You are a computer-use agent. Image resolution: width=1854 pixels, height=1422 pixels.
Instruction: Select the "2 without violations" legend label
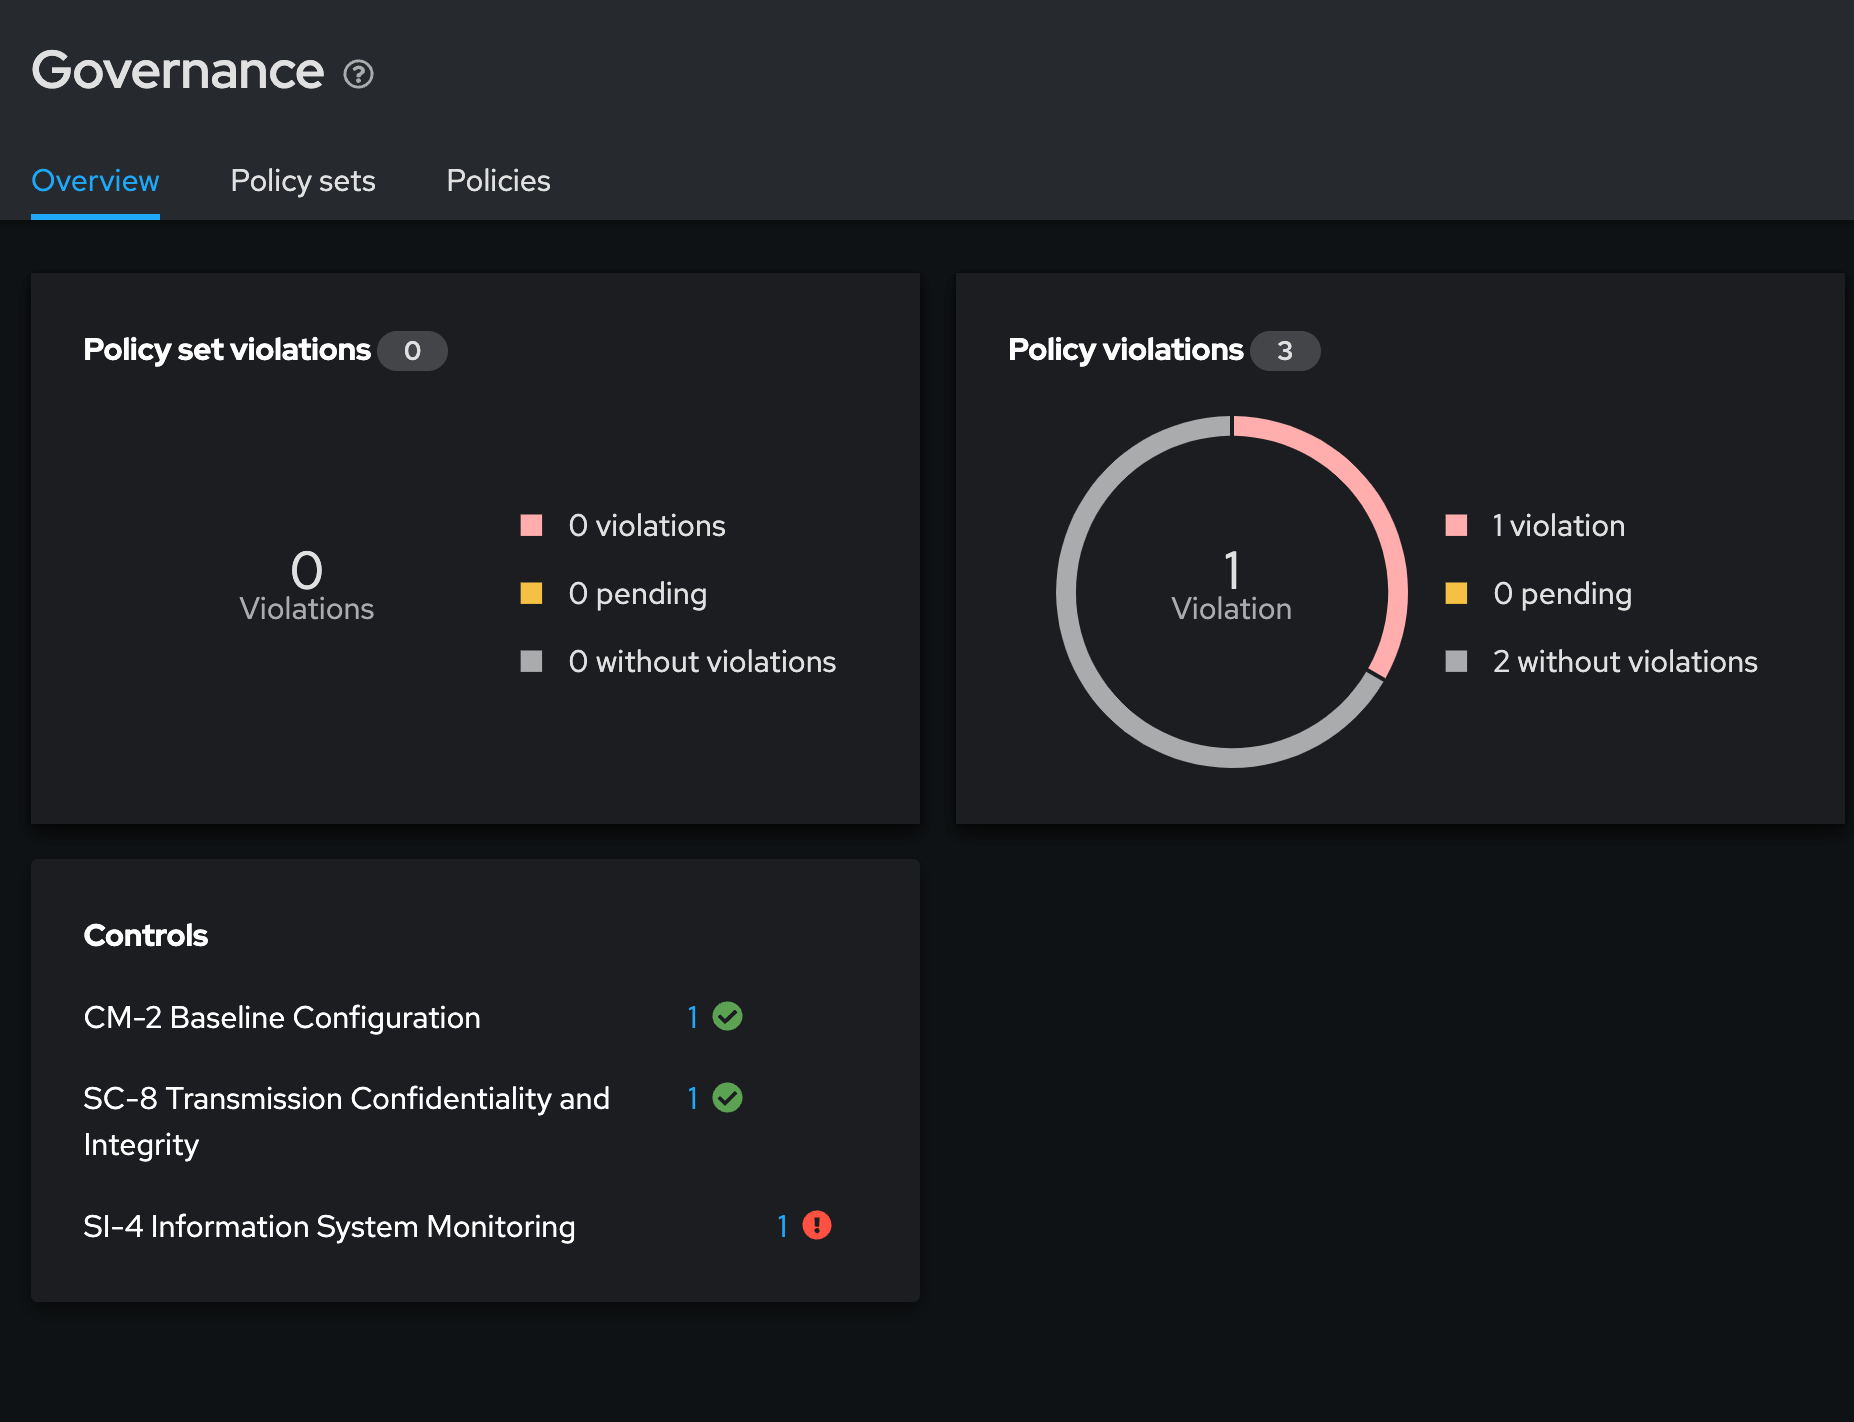(1625, 661)
